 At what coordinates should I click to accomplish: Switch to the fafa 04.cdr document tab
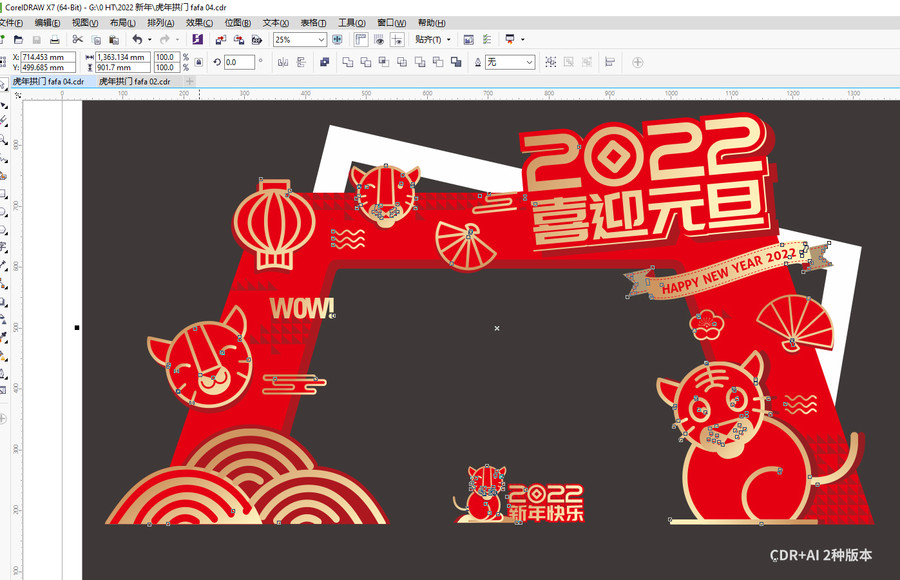point(49,82)
